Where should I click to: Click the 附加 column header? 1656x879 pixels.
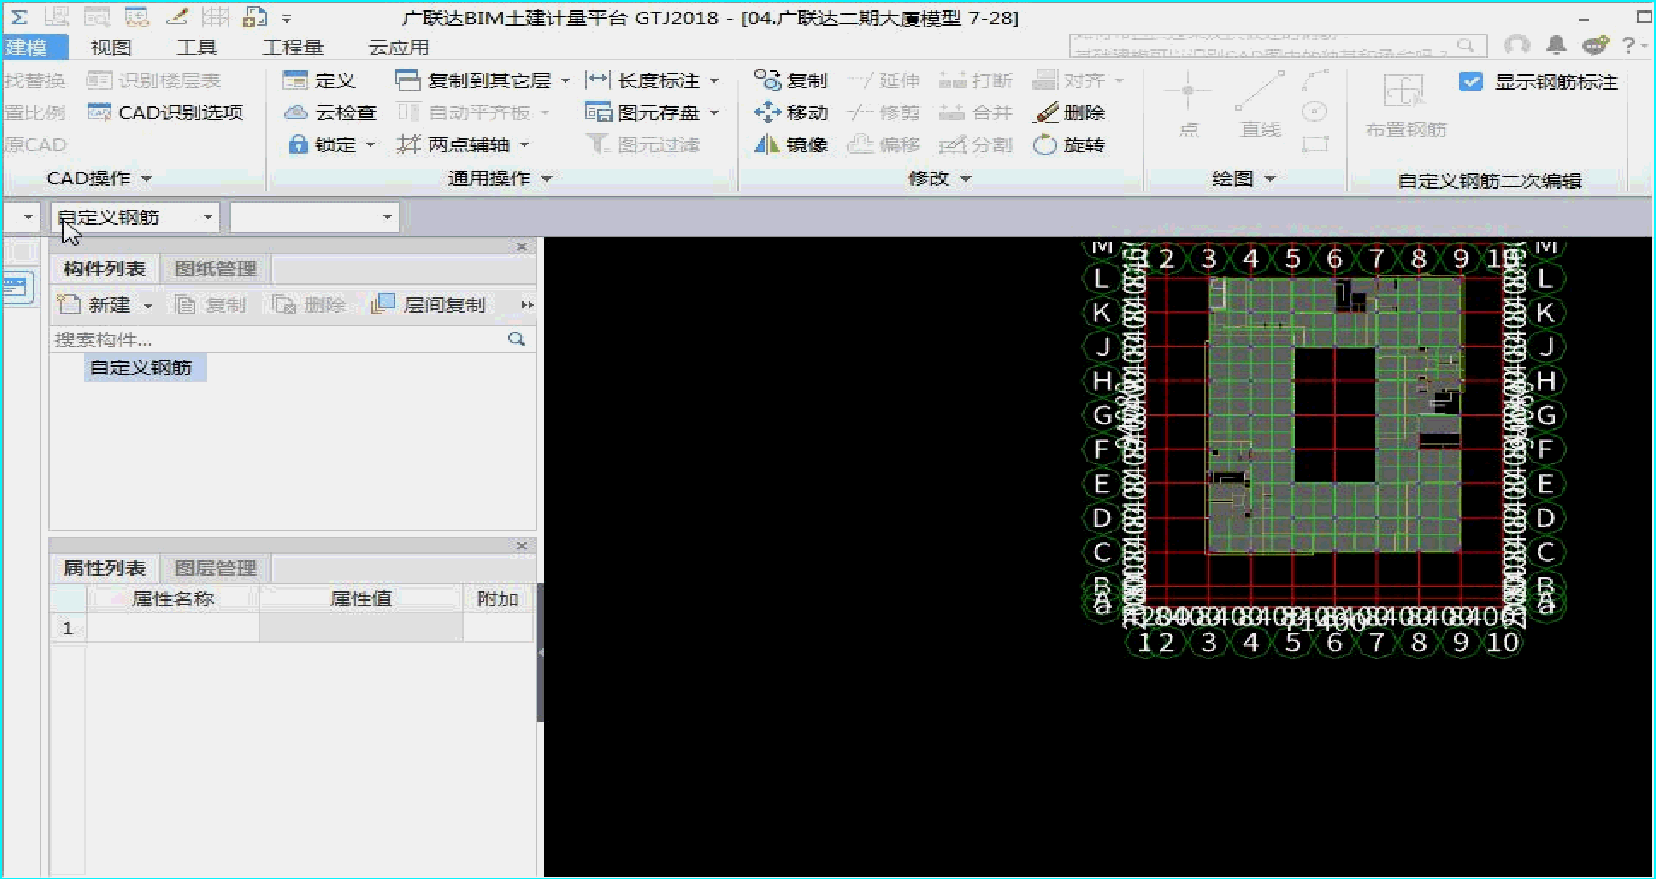pos(498,599)
